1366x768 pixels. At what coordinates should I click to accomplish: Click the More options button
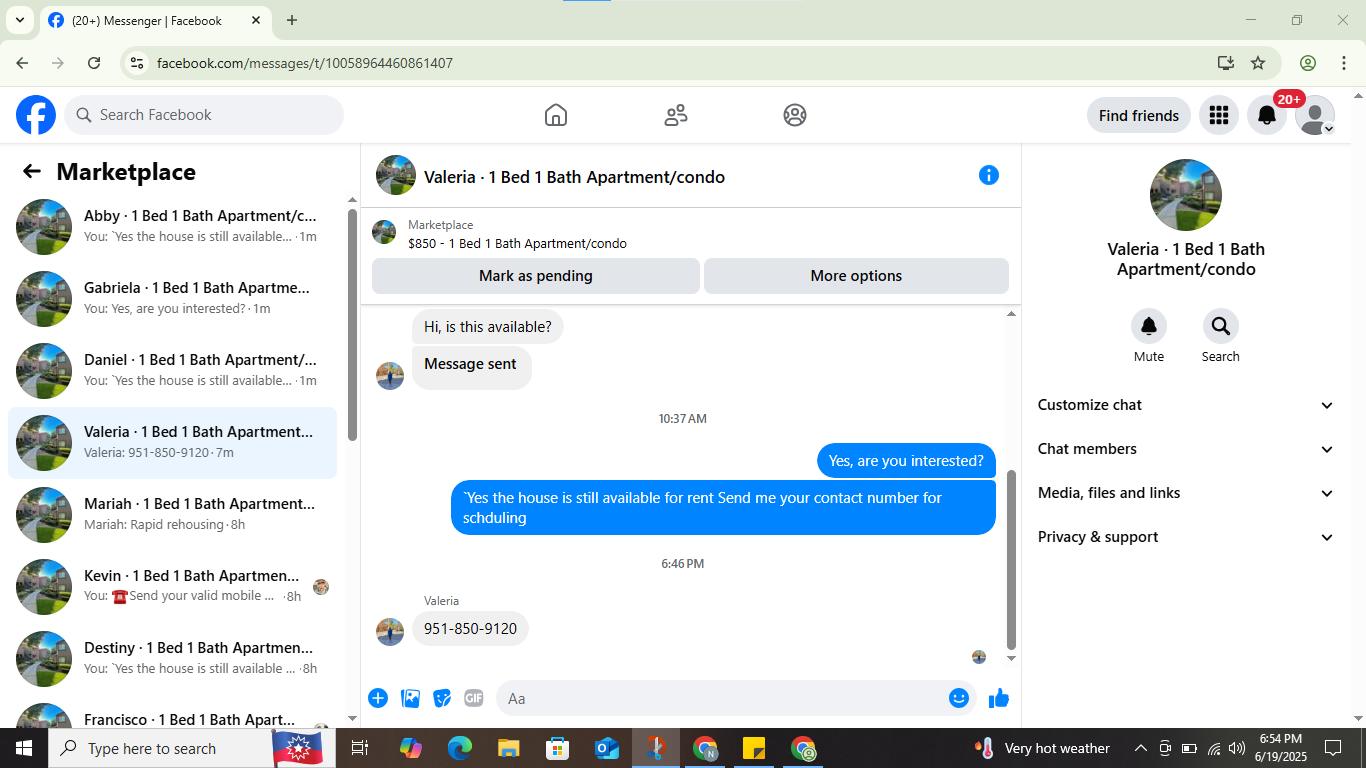[856, 276]
